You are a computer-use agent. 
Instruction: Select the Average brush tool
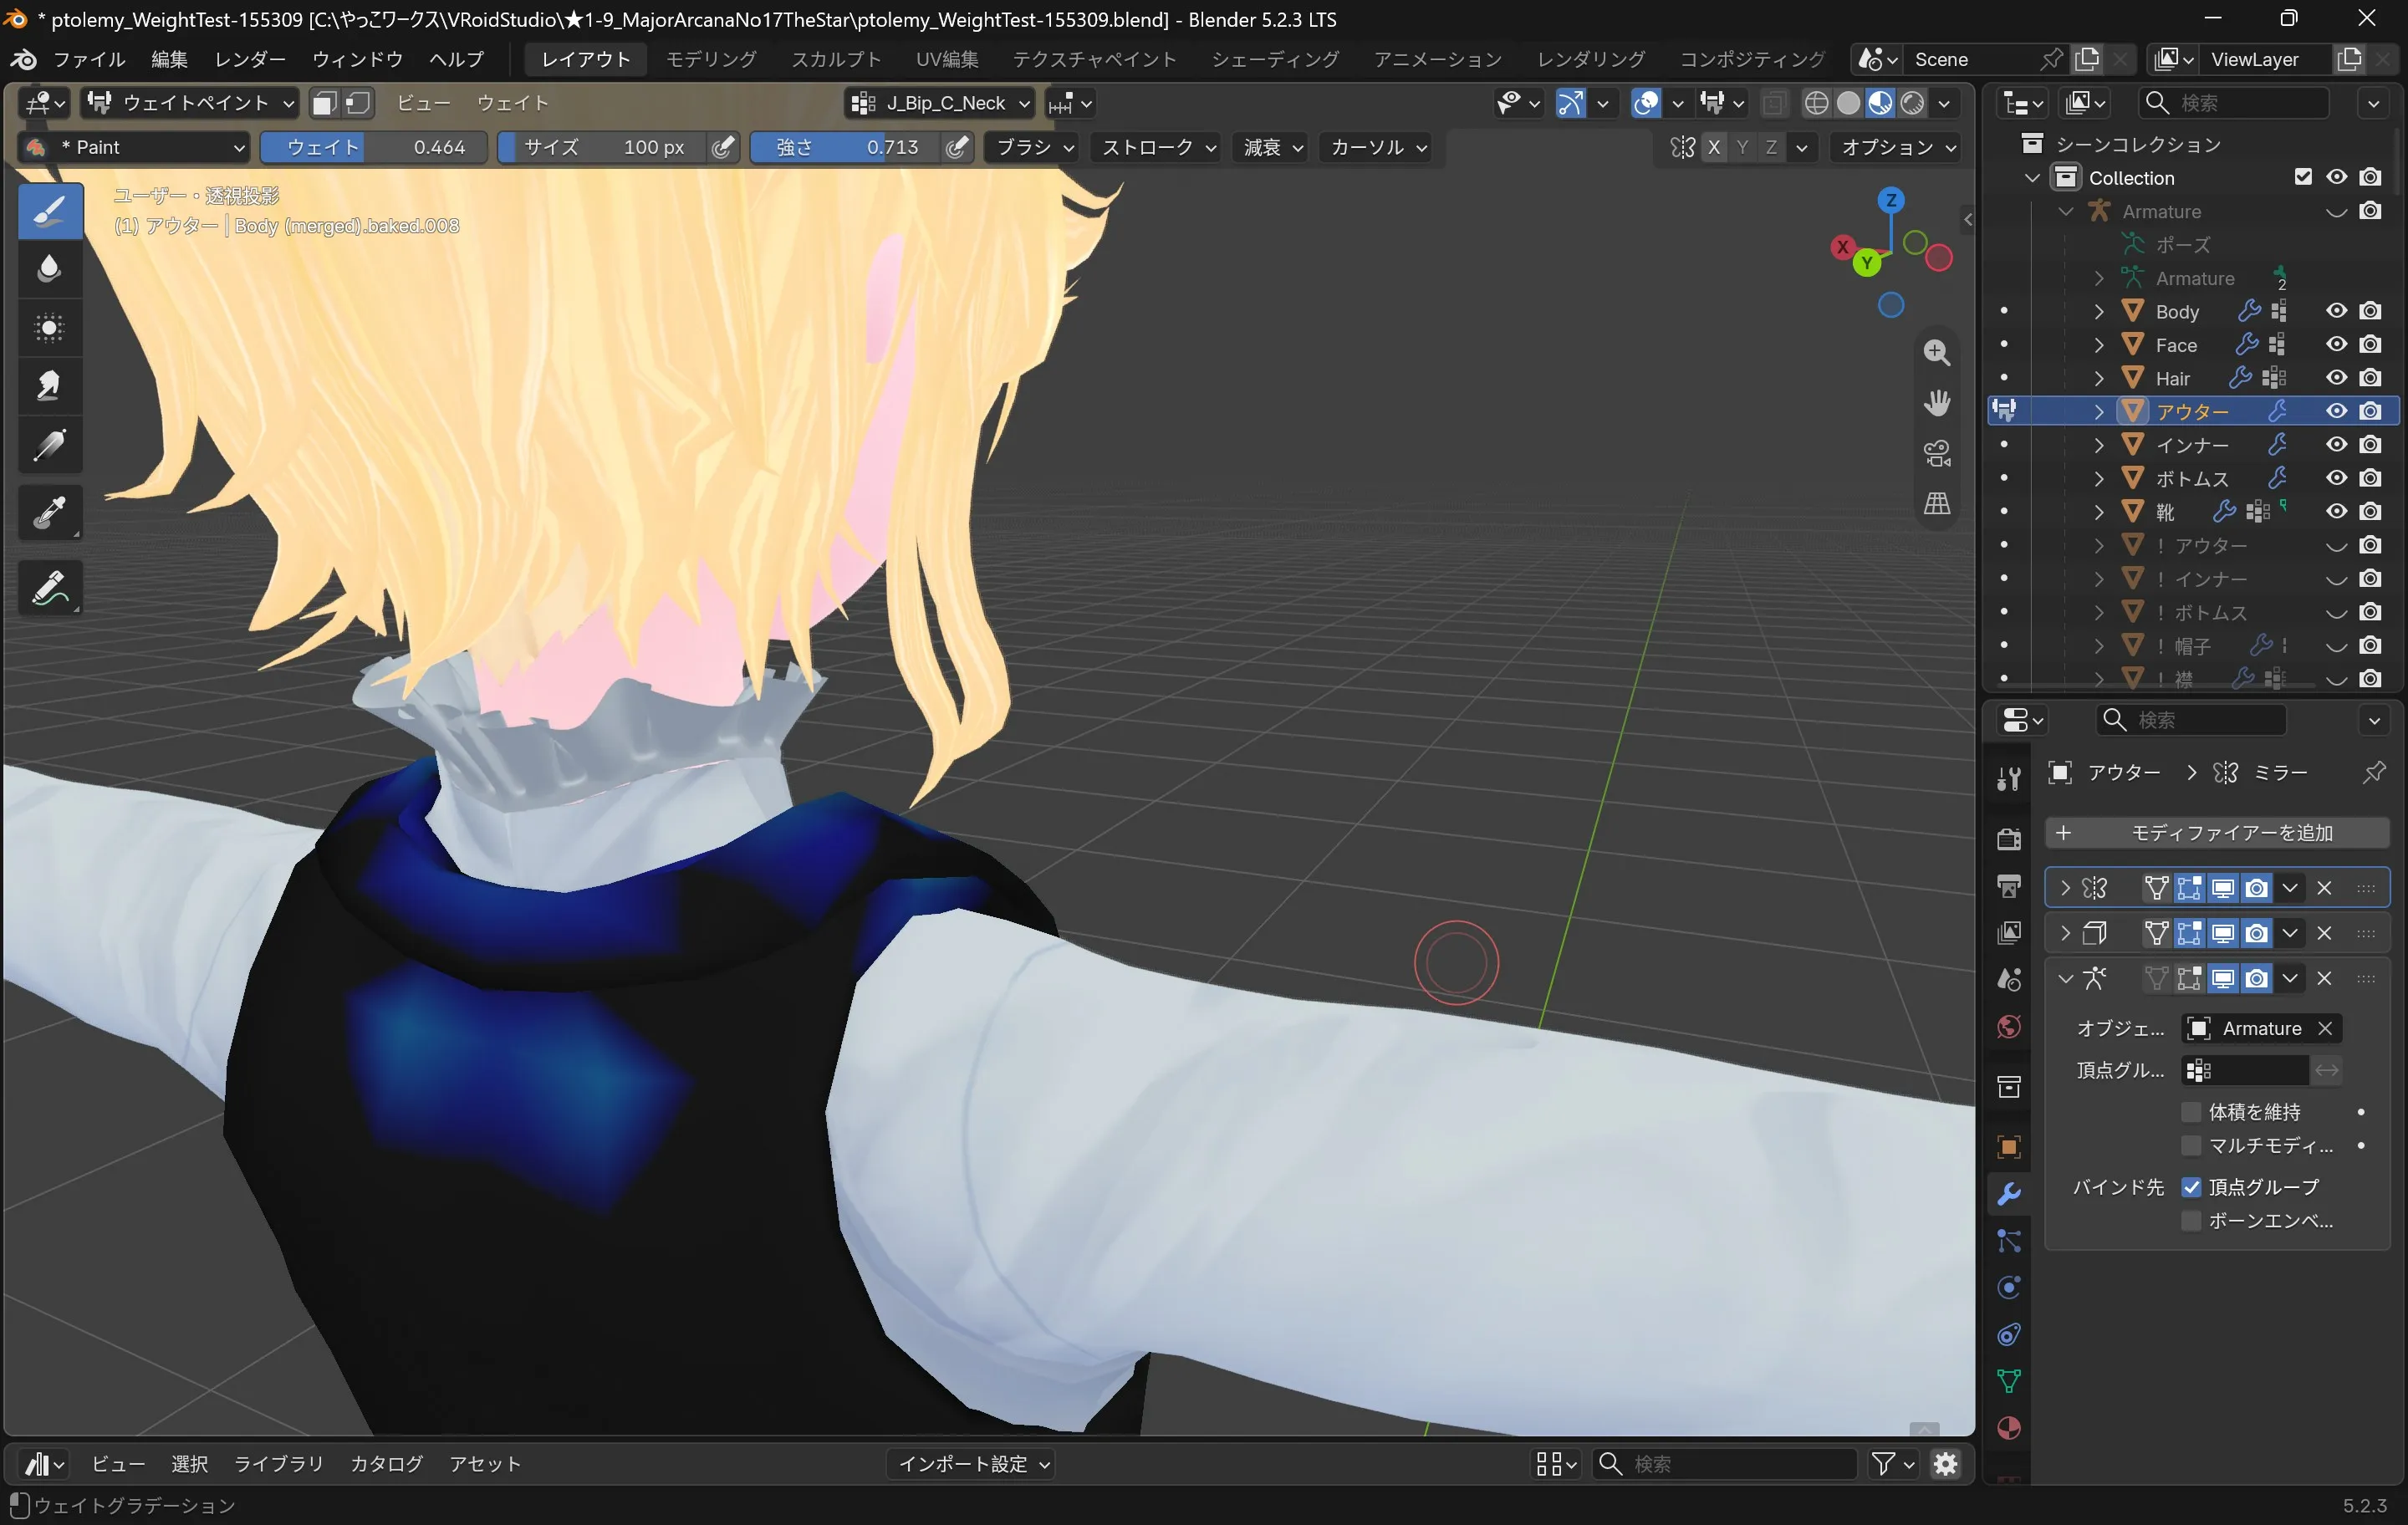point(50,327)
